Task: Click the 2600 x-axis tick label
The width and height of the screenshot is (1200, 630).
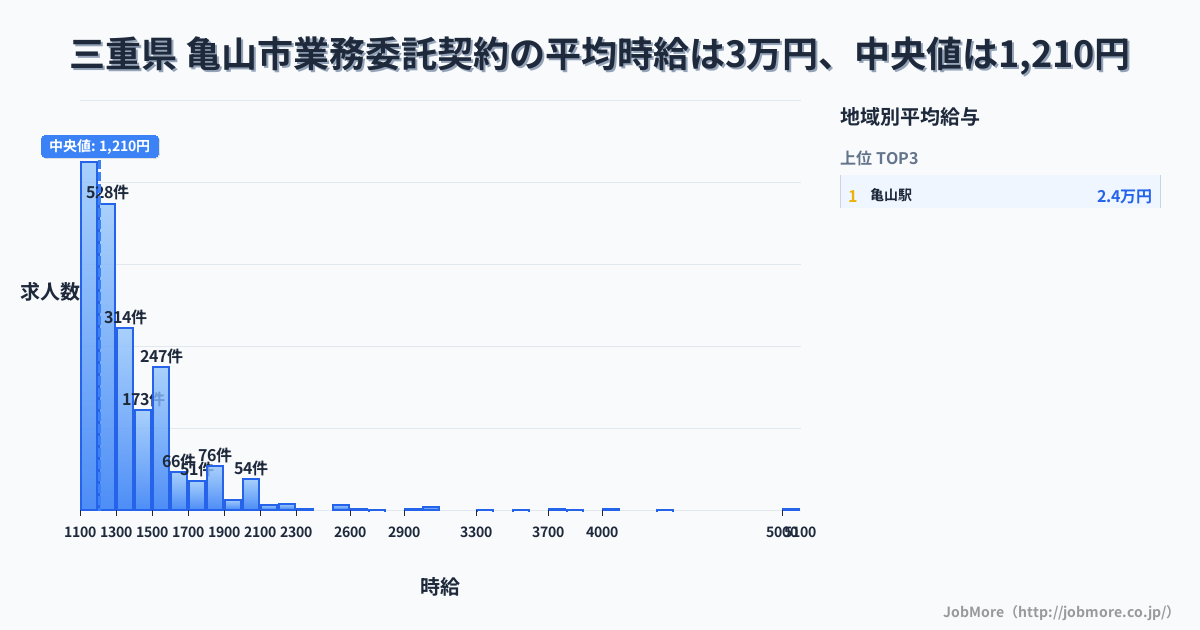Action: (350, 532)
